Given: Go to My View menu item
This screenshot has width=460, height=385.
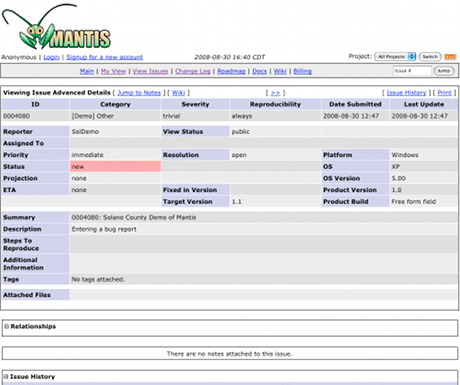Looking at the screenshot, I should pos(113,71).
